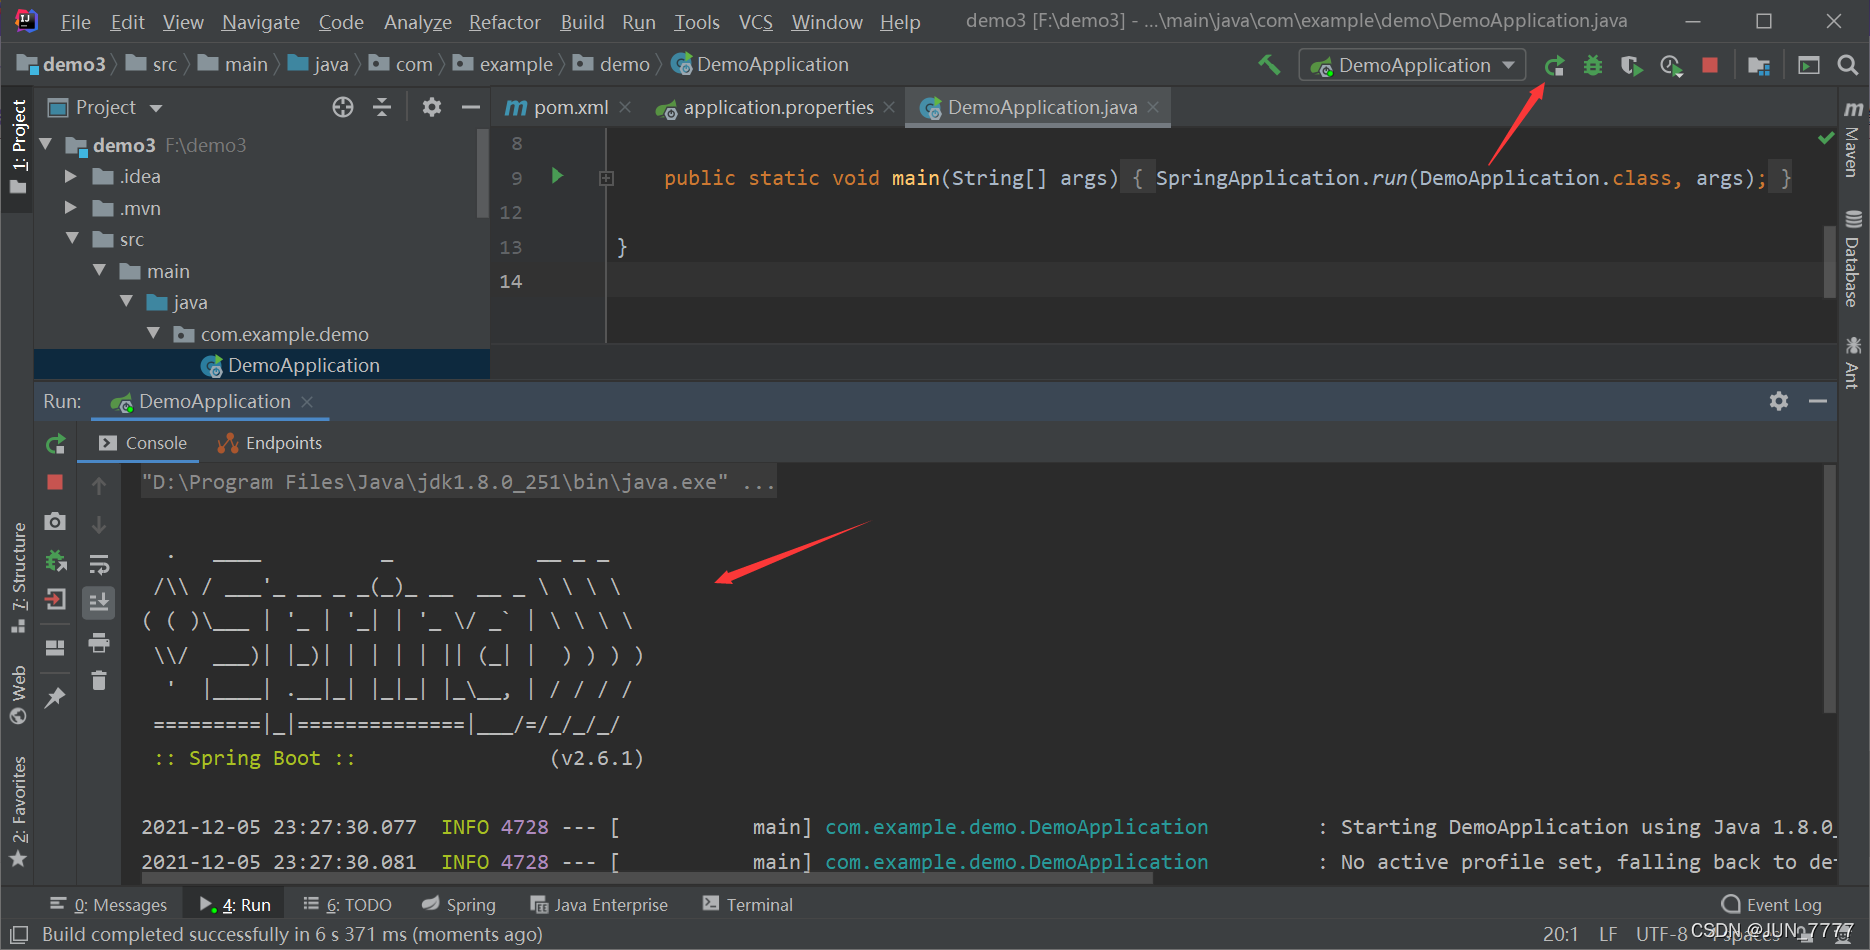Click the Build project hammer icon
1870x950 pixels.
1269,65
